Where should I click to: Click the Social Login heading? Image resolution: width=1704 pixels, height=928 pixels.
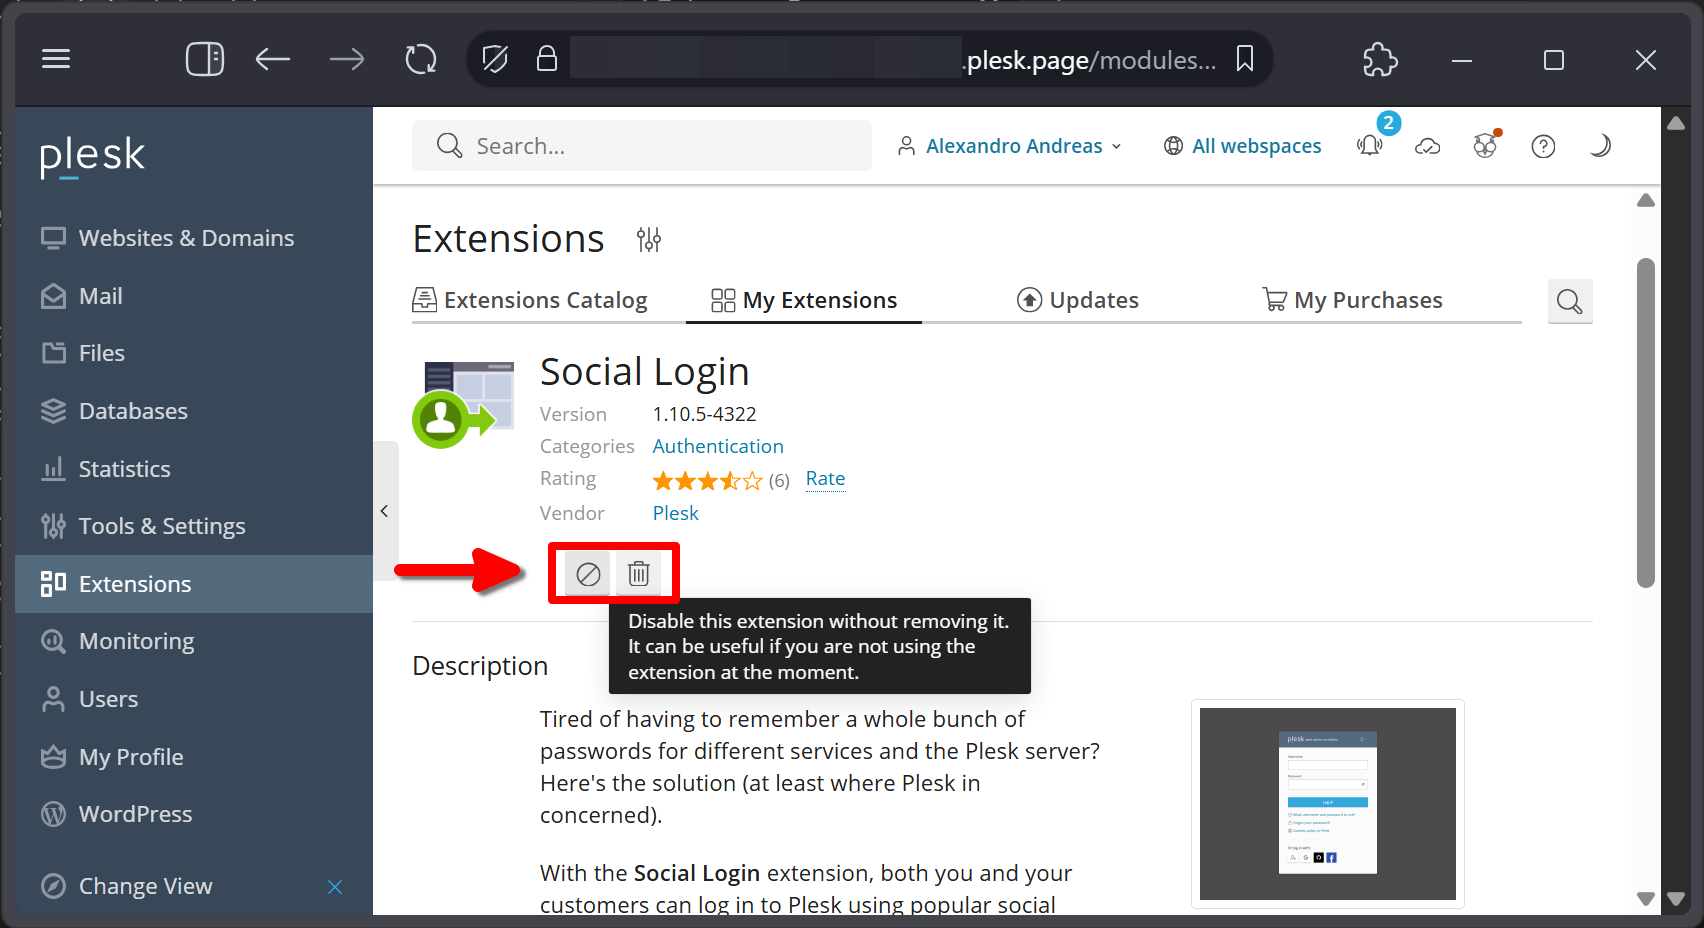pos(644,372)
